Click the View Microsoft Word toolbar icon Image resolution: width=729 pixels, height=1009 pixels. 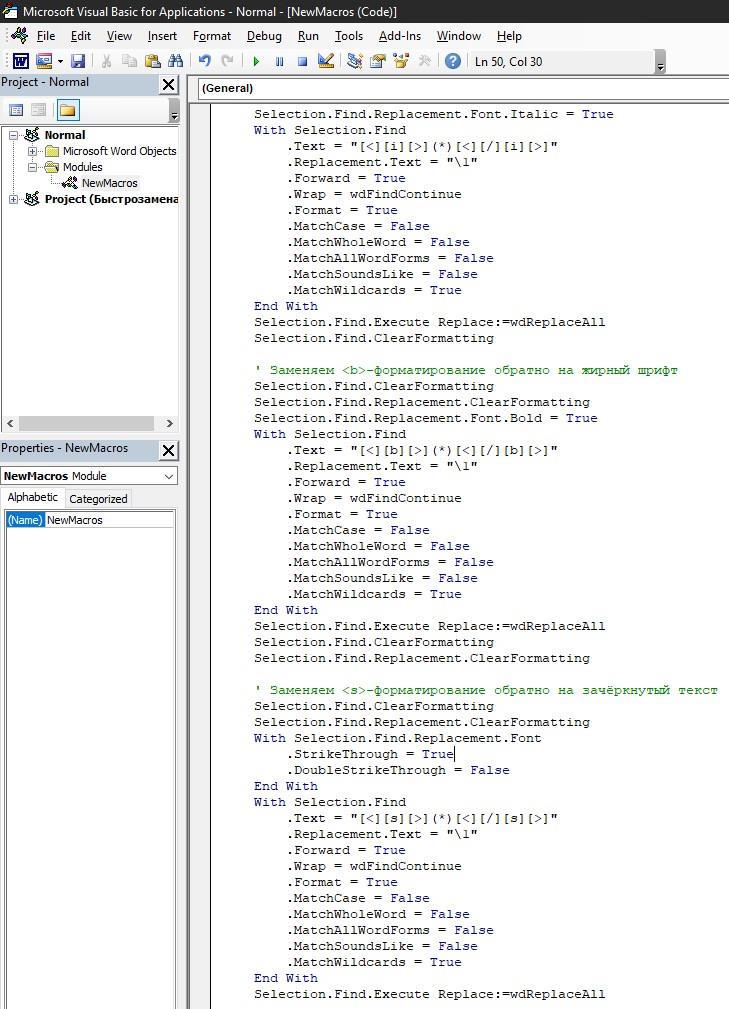coord(19,61)
